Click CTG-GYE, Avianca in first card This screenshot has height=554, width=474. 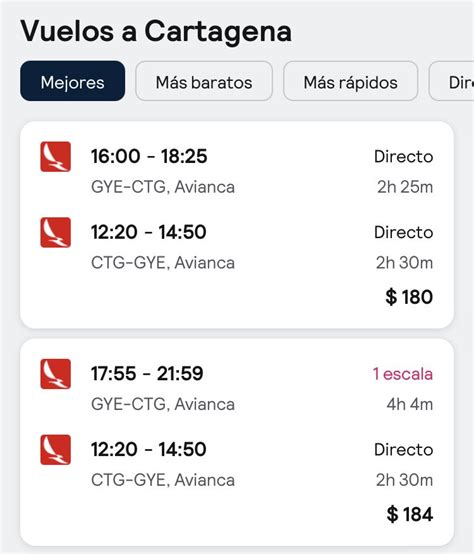click(x=163, y=263)
